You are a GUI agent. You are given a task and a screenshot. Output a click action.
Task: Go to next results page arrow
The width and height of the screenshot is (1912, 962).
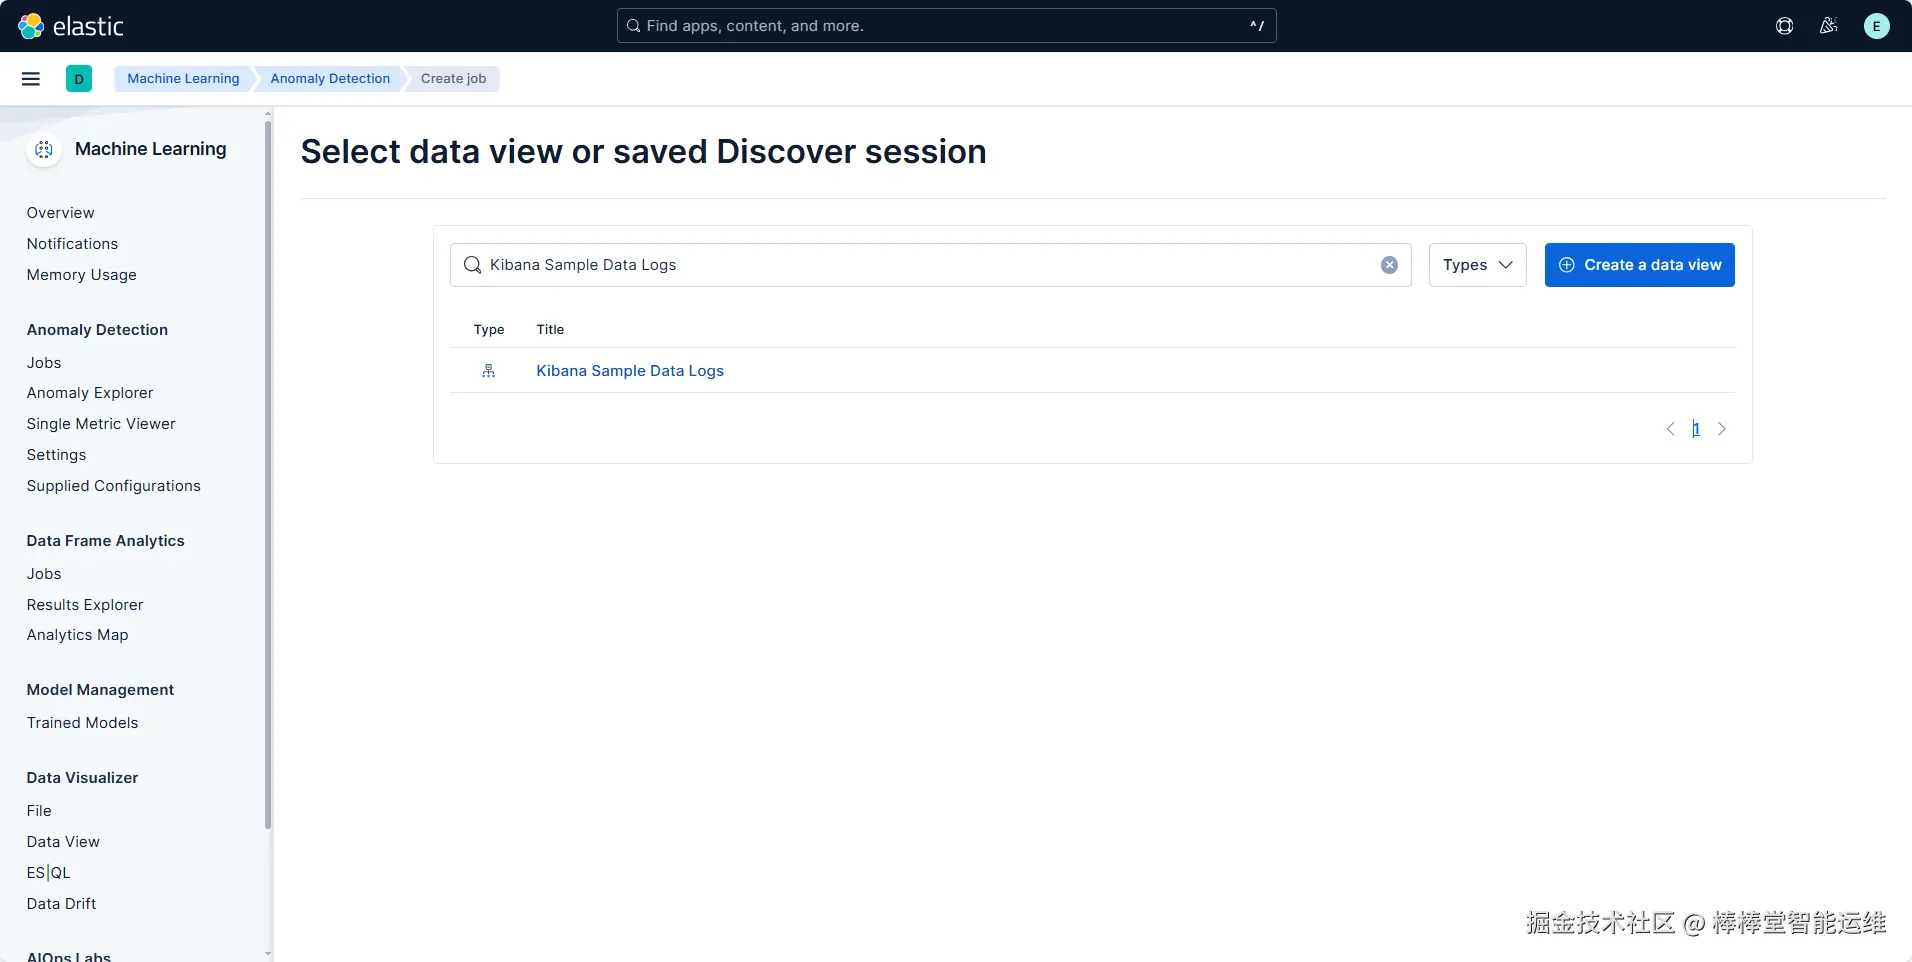(1722, 429)
